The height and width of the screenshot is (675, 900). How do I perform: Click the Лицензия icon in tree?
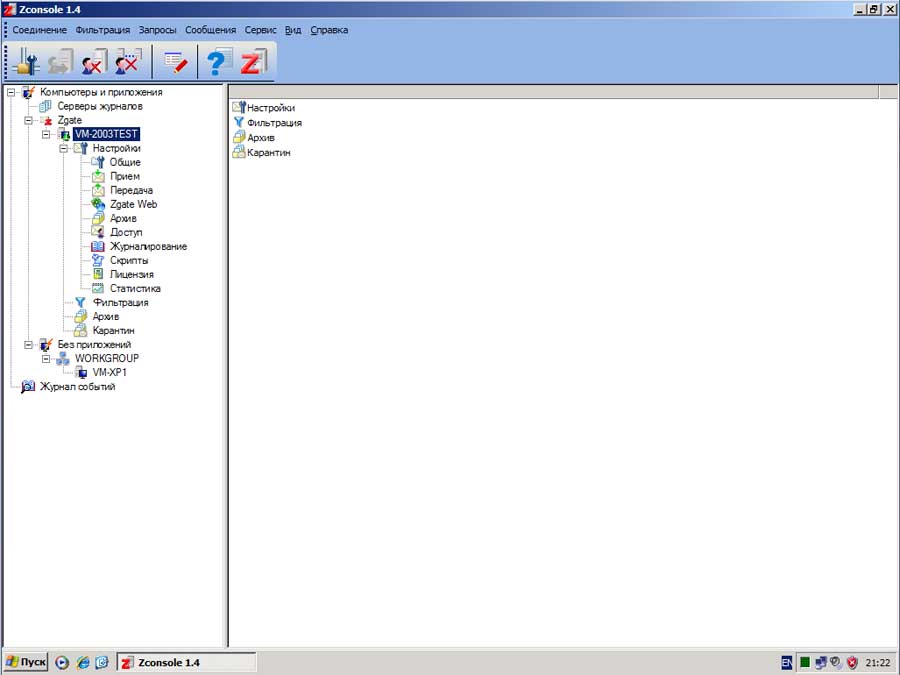pos(98,274)
